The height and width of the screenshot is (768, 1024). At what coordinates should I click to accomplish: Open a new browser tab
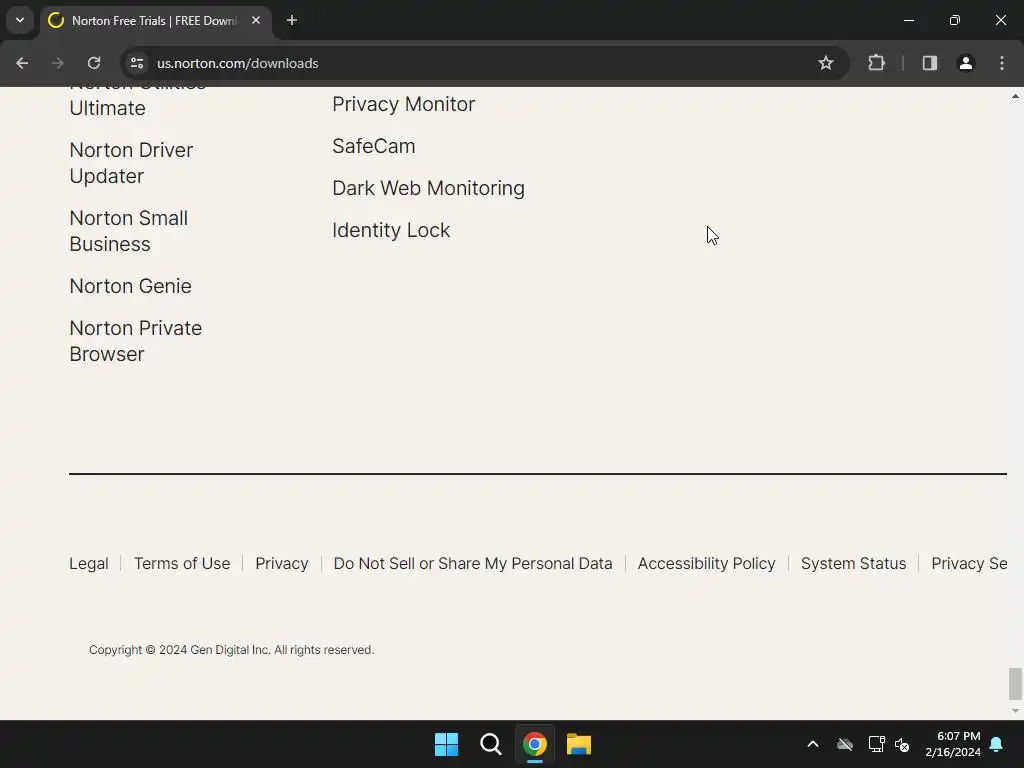(292, 20)
